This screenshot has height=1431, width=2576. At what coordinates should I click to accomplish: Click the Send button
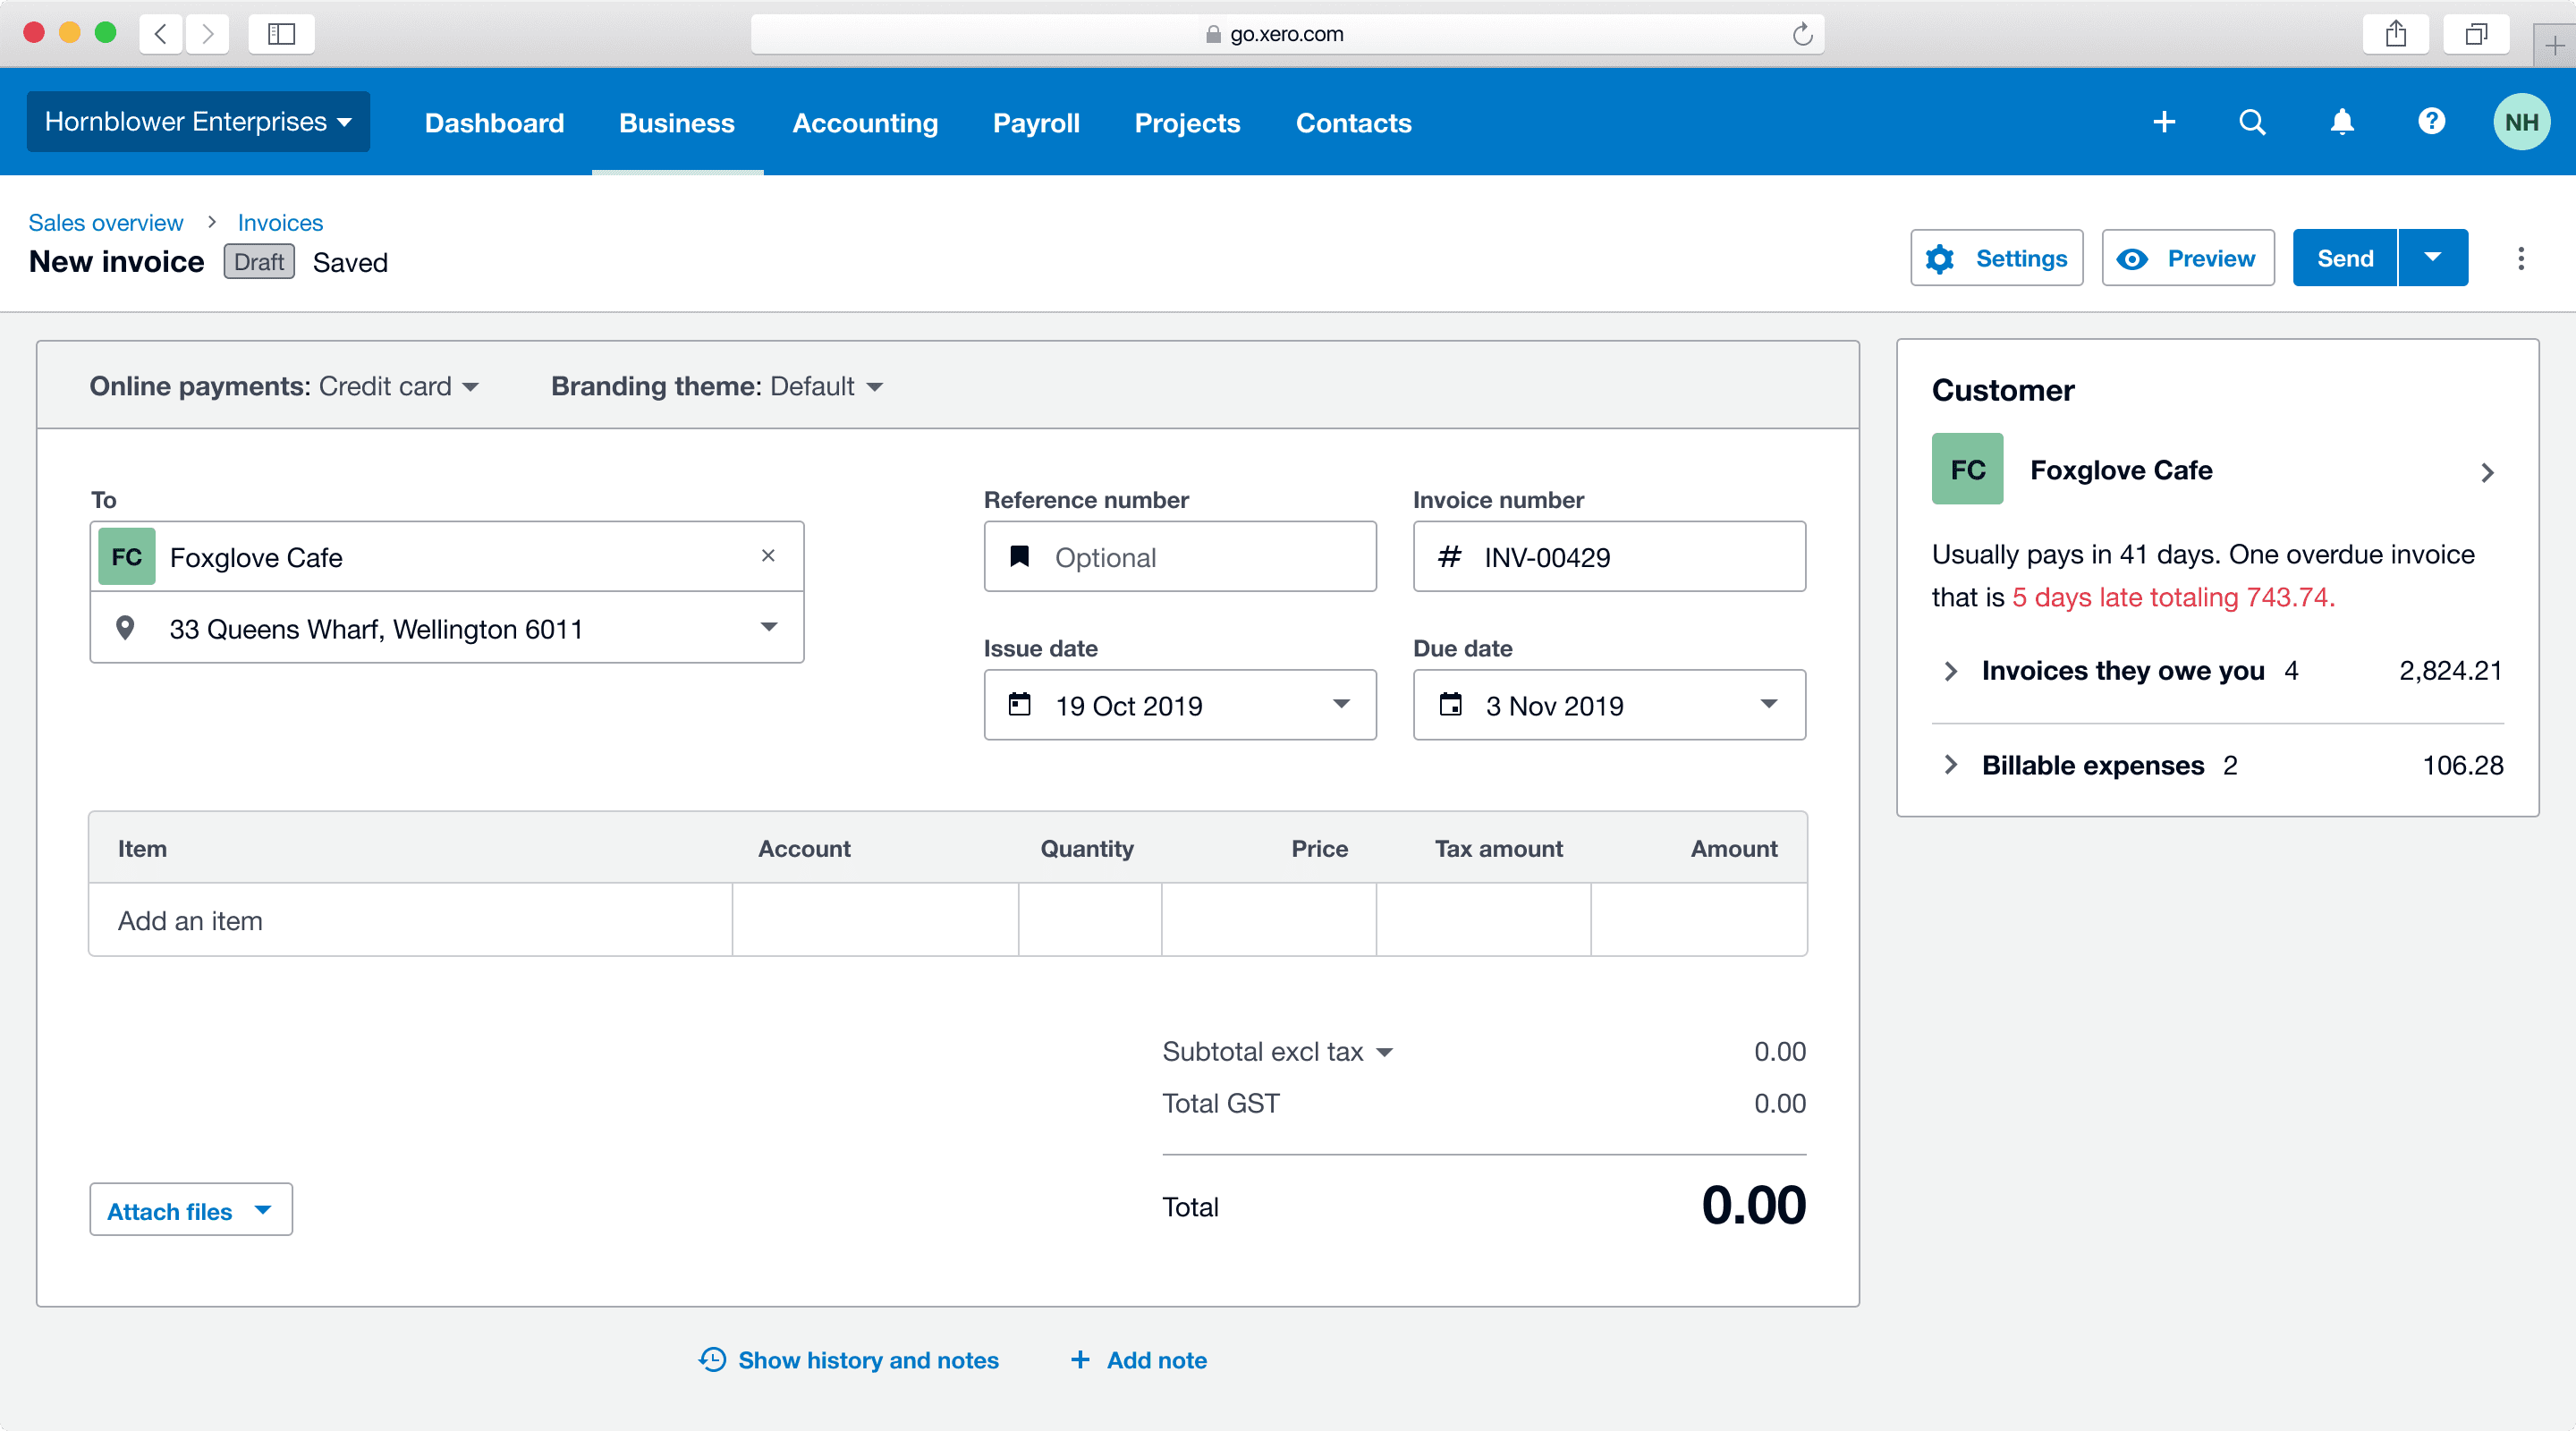point(2345,258)
